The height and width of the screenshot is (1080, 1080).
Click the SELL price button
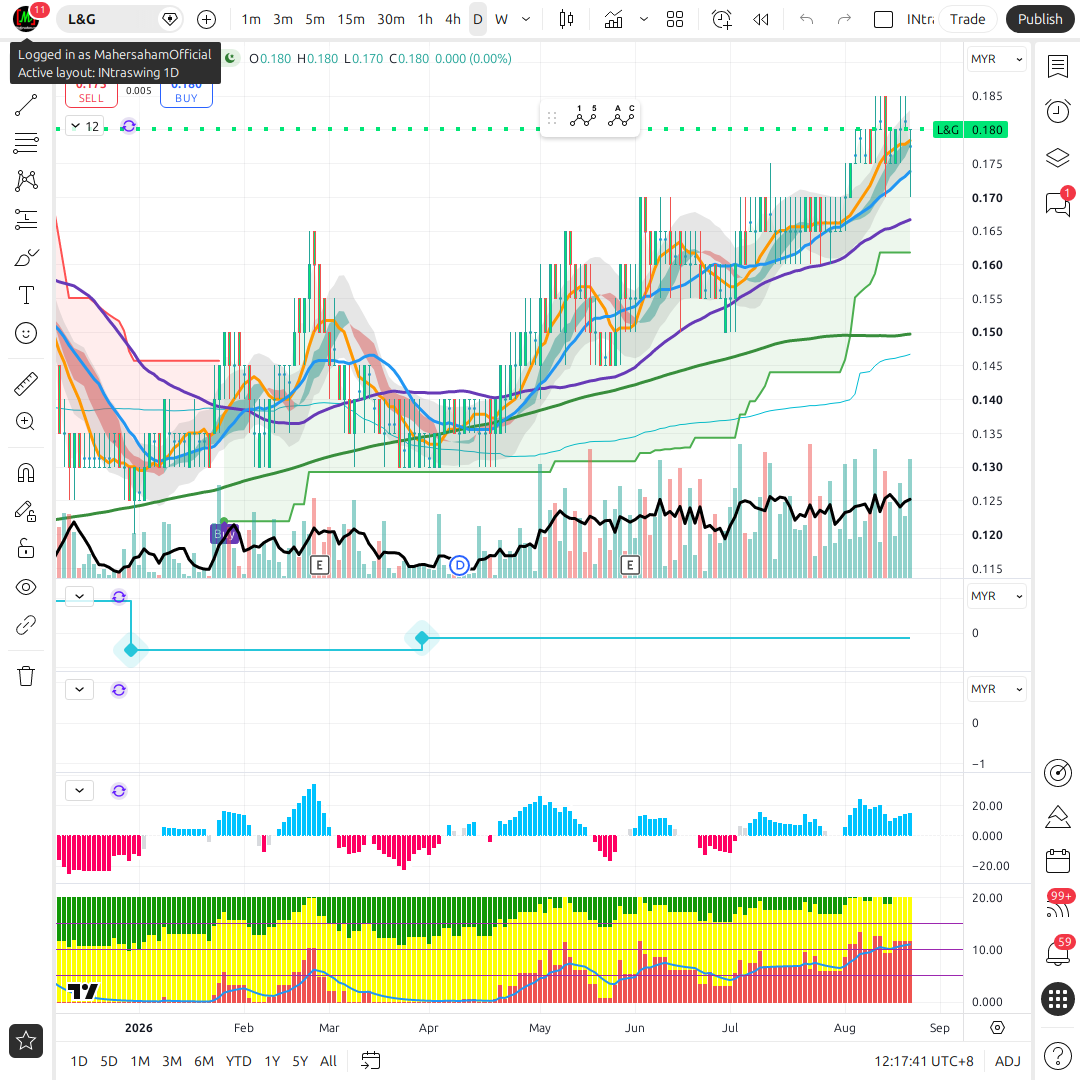[x=91, y=95]
